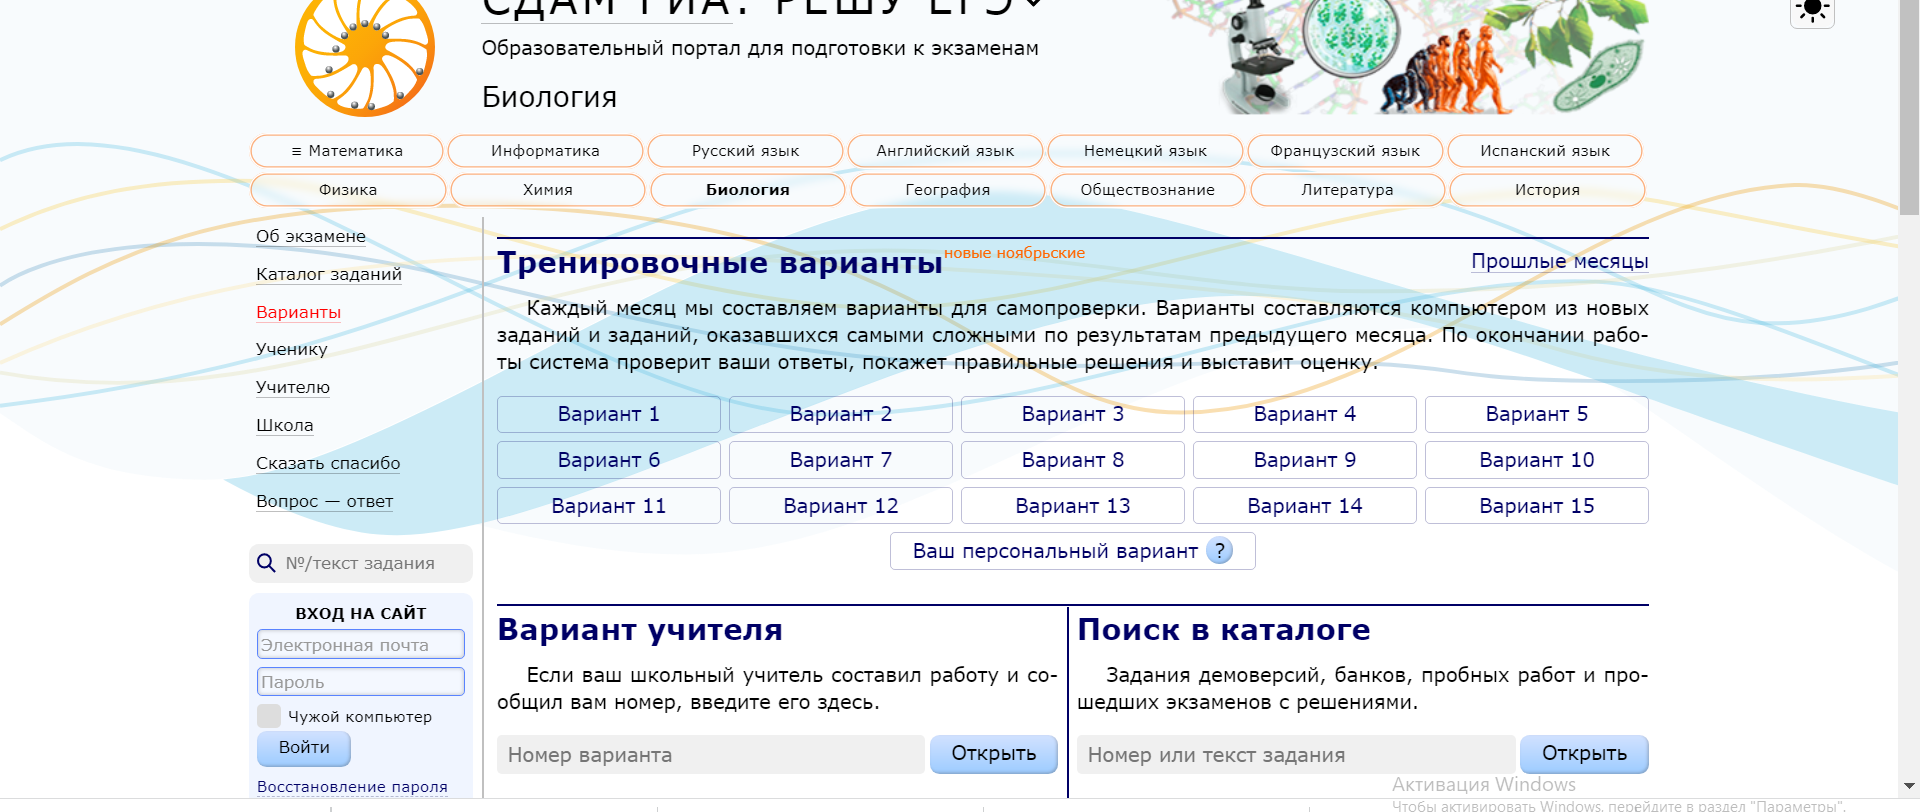The image size is (1920, 812).
Task: Focus Номер или текст задания input
Action: pyautogui.click(x=1296, y=755)
